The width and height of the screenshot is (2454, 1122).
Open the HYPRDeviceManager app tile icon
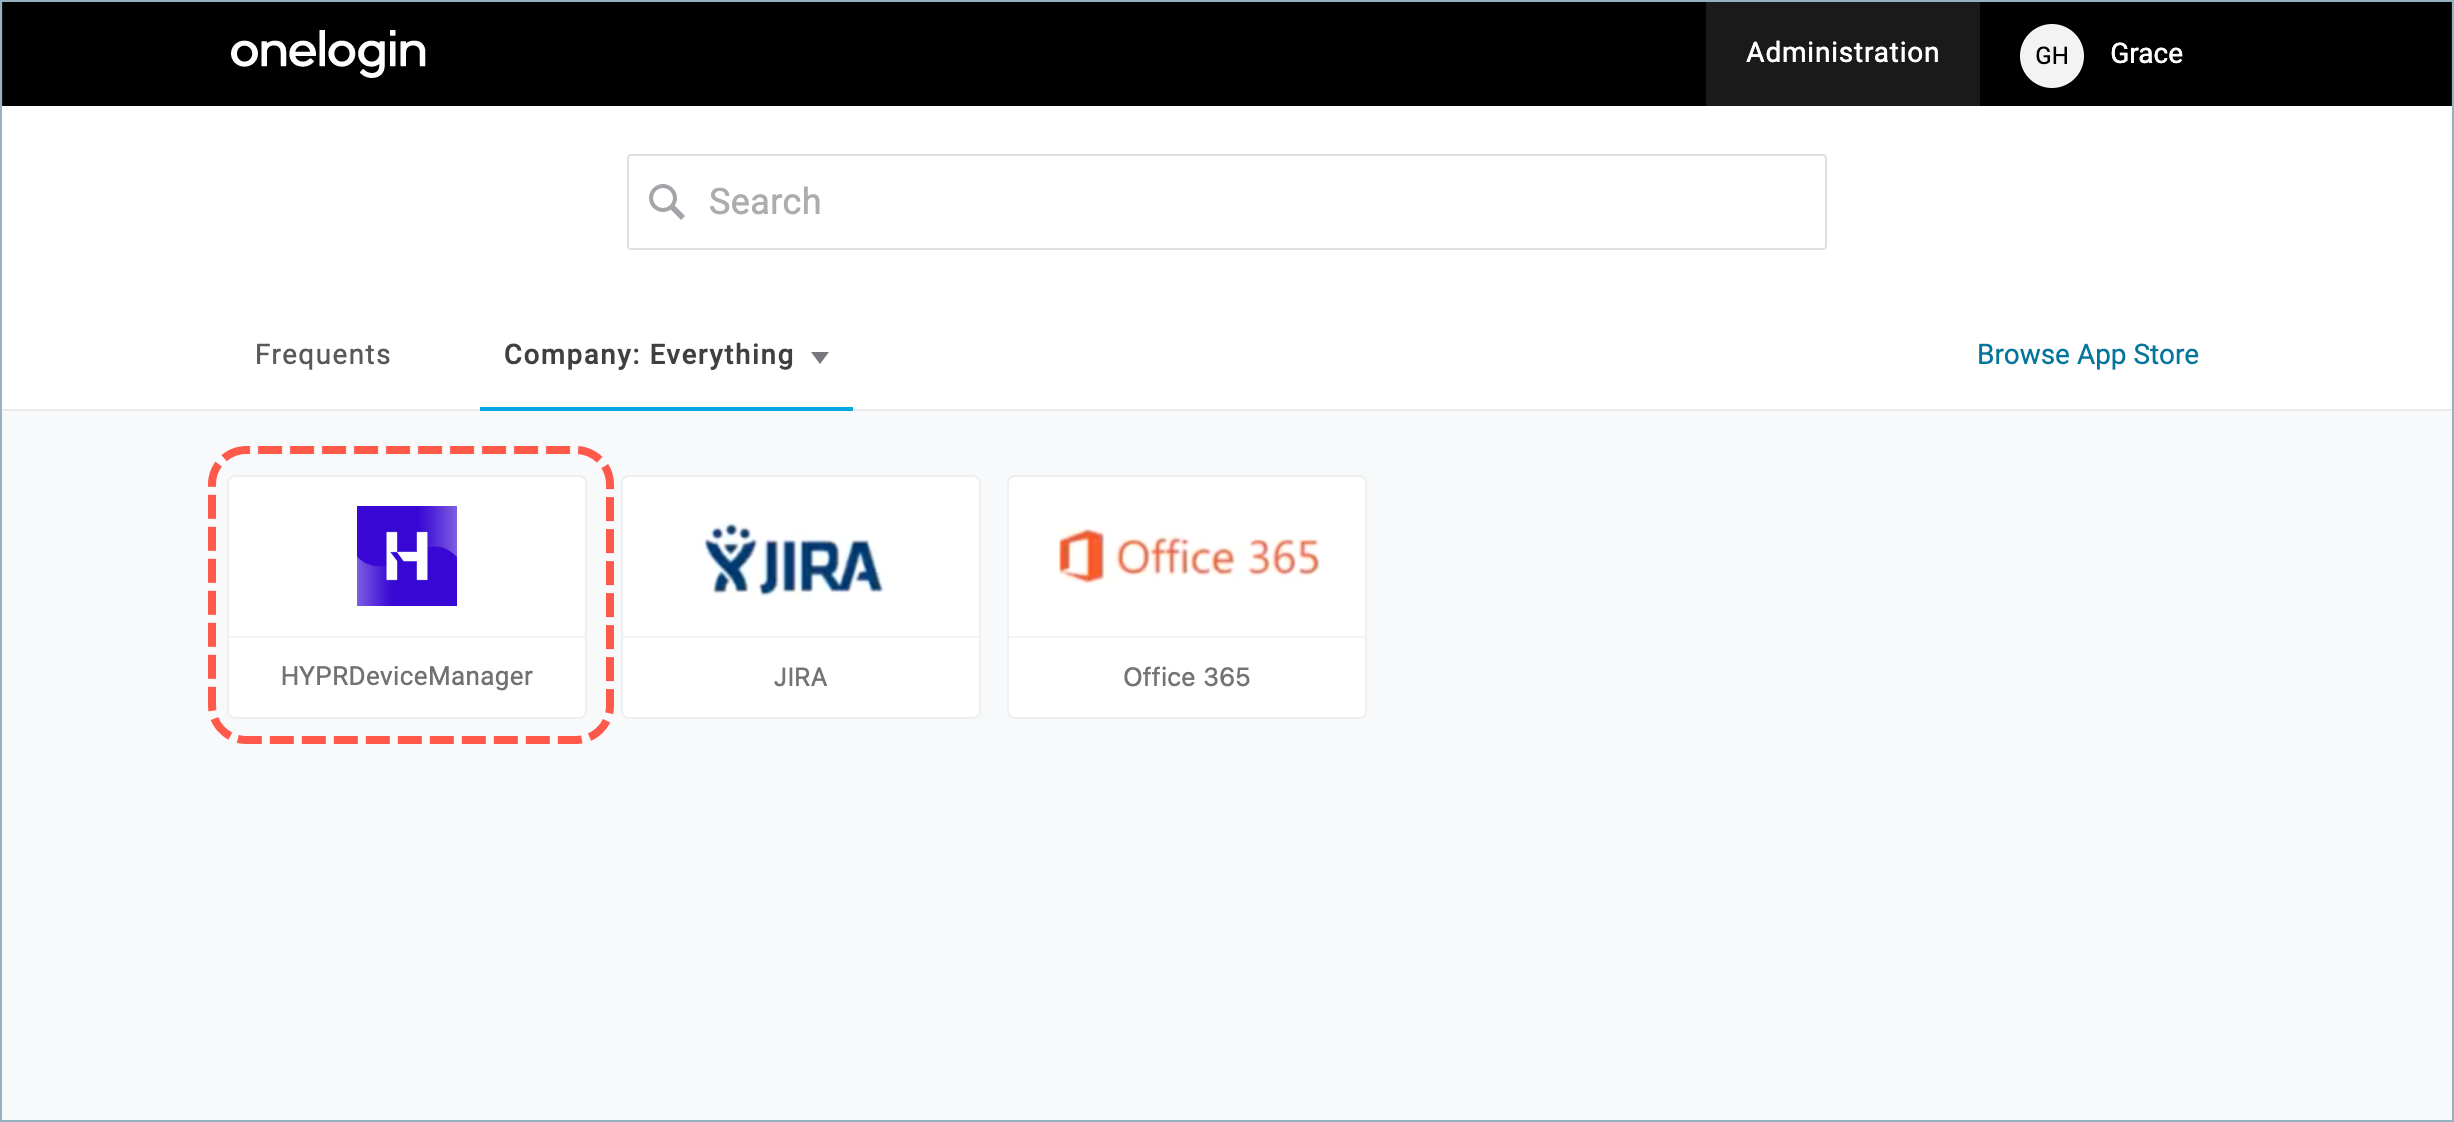407,556
